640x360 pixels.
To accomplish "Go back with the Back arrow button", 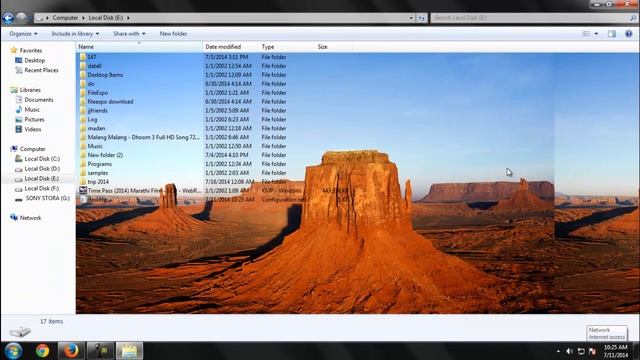I will point(8,18).
